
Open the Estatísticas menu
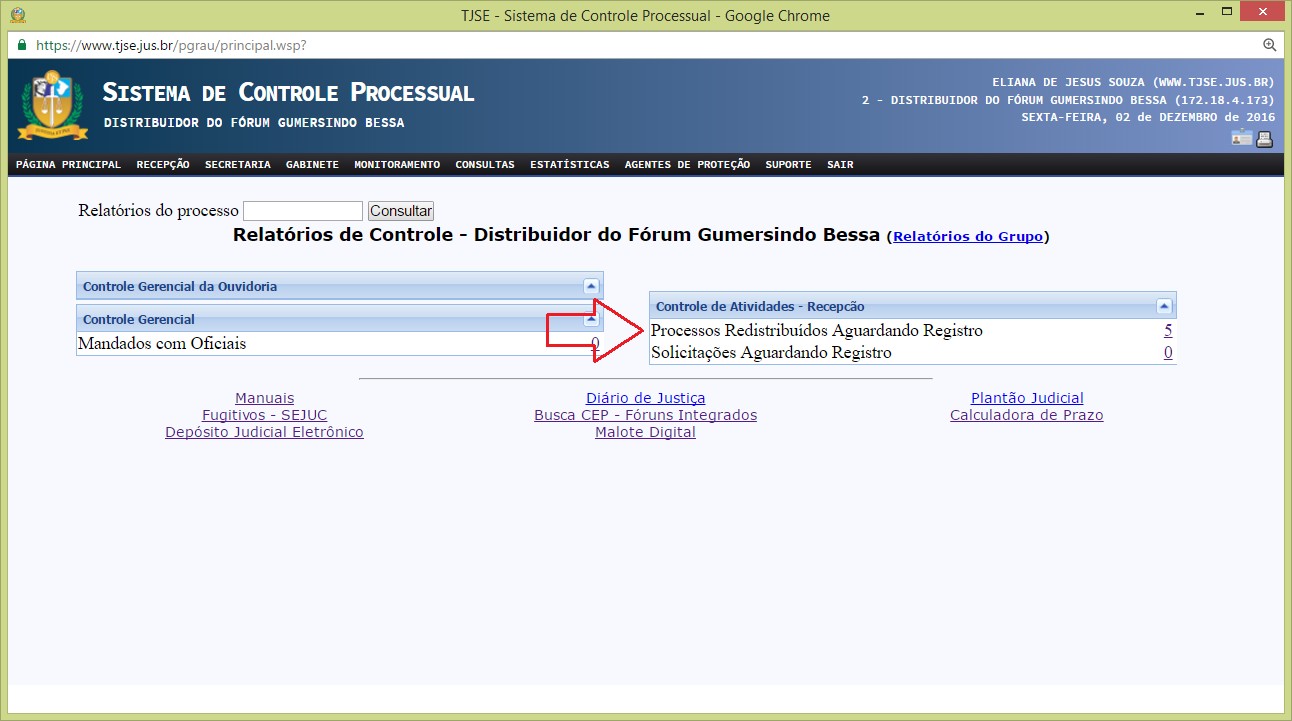coord(569,165)
